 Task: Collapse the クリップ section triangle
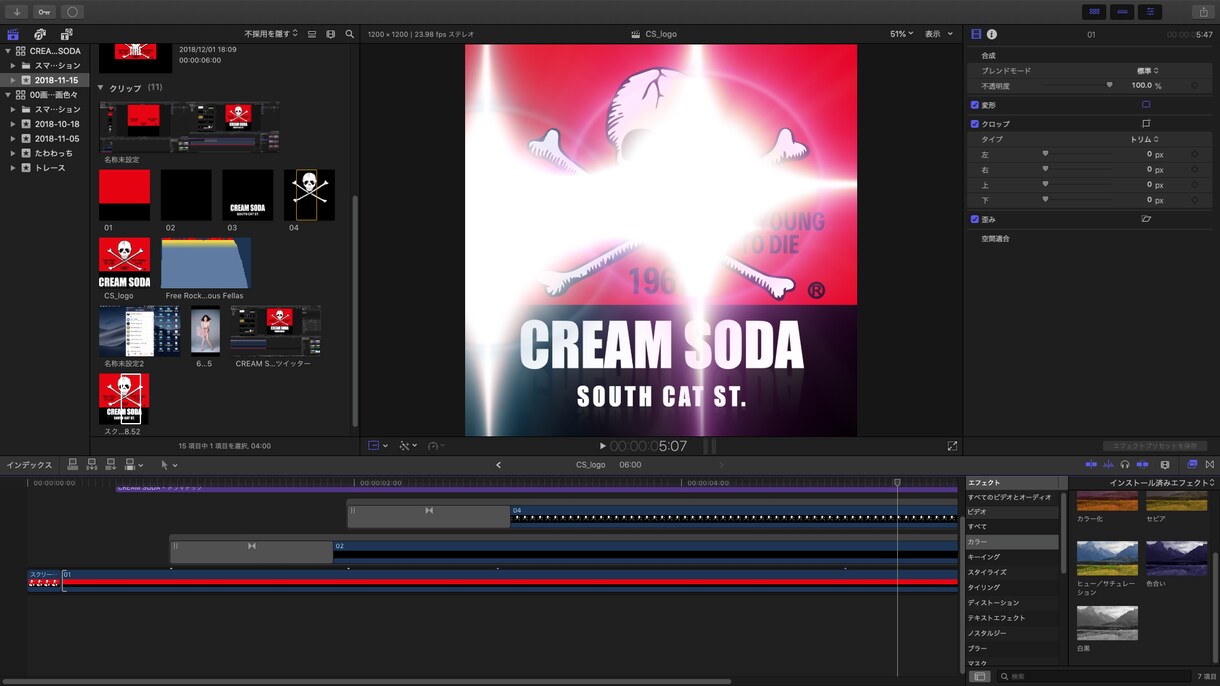[x=101, y=88]
